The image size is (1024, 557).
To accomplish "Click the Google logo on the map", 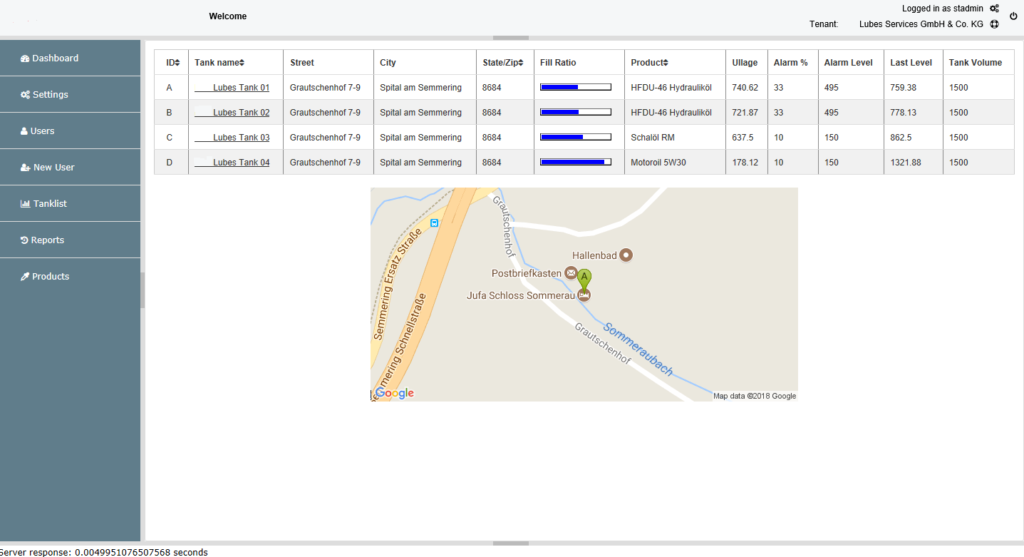I will [x=394, y=392].
